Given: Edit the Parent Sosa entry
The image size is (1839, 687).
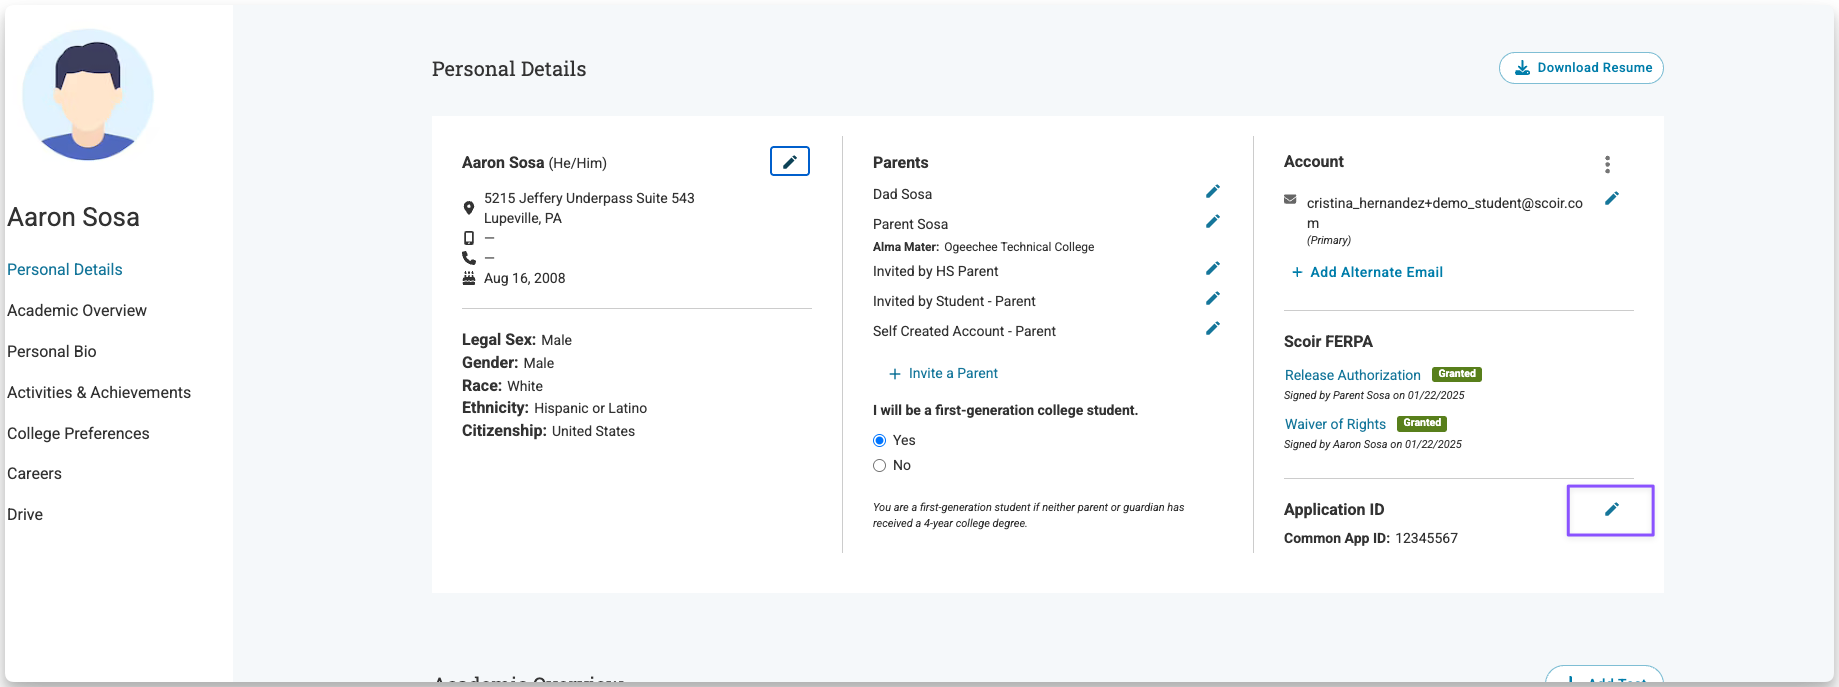Looking at the screenshot, I should click(1212, 221).
